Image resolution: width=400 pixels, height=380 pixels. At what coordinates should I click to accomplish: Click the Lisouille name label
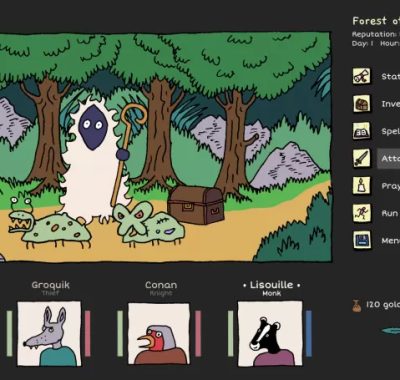pyautogui.click(x=272, y=285)
